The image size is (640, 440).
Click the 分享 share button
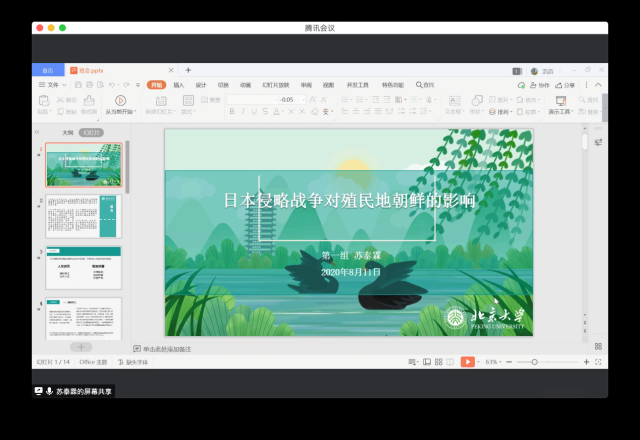pos(566,85)
